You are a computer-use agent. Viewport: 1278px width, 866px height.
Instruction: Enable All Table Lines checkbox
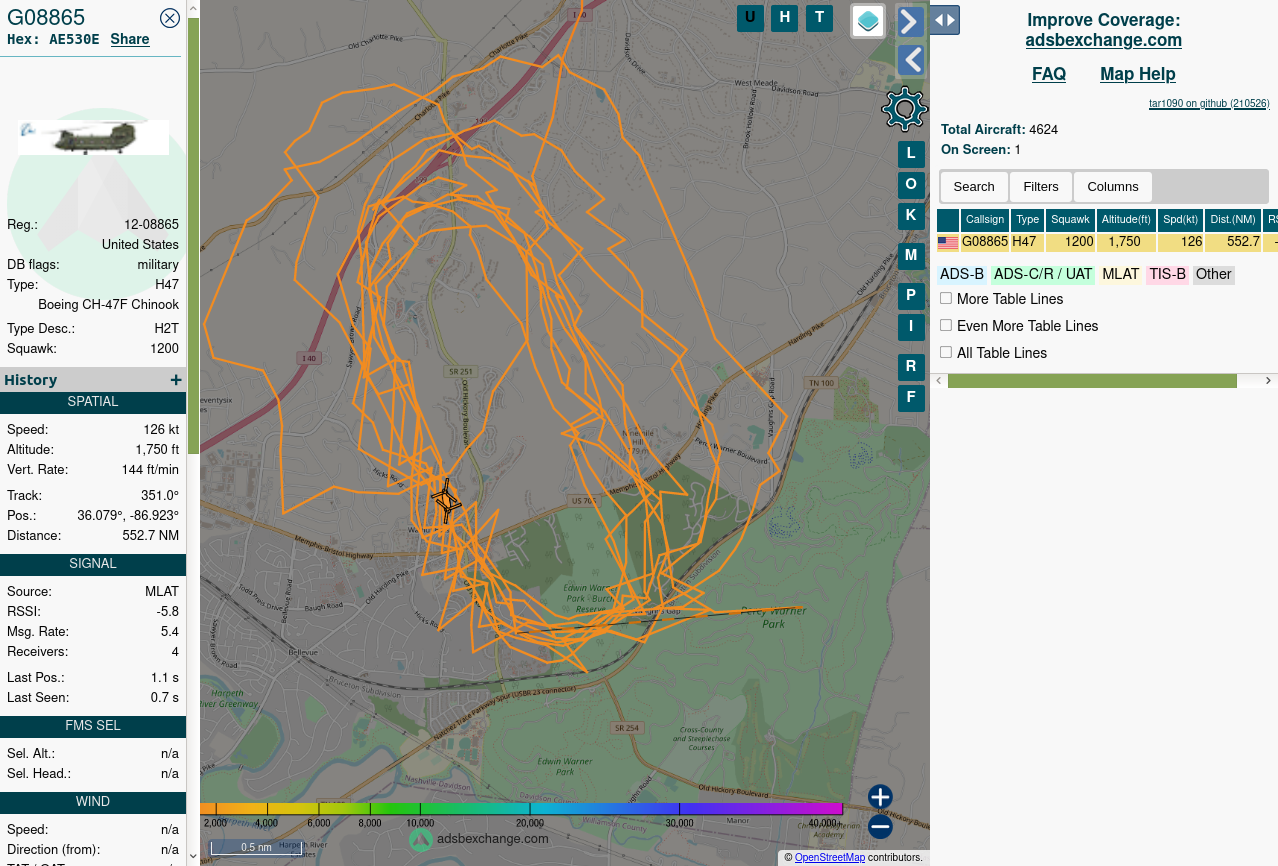click(x=946, y=352)
